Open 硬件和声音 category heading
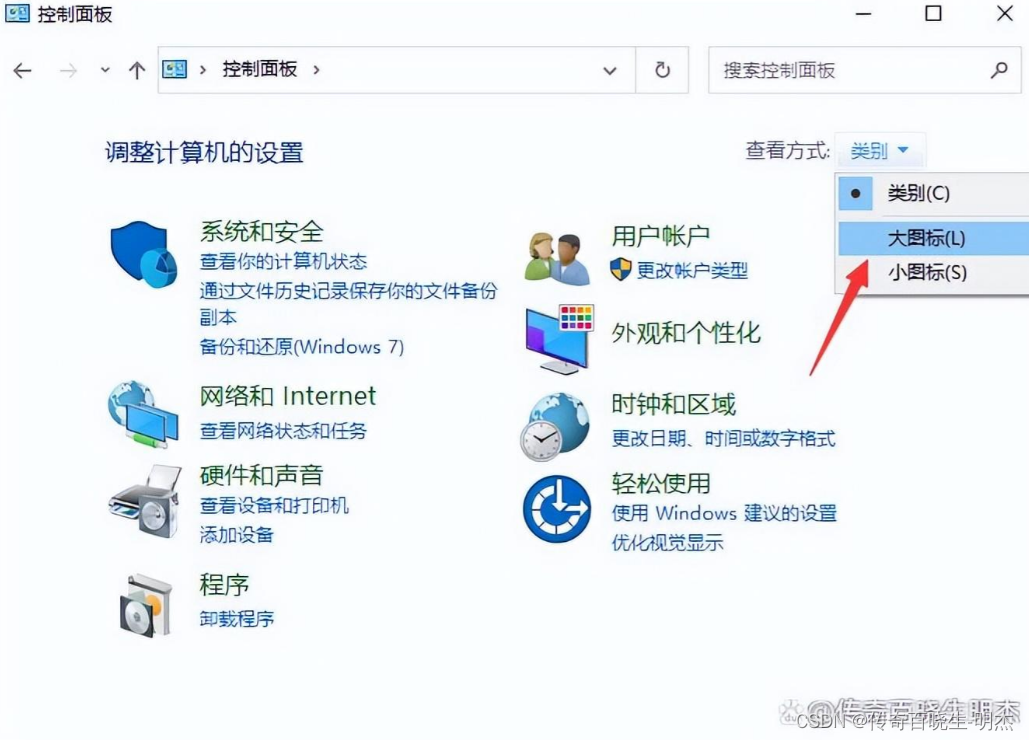 coord(261,476)
